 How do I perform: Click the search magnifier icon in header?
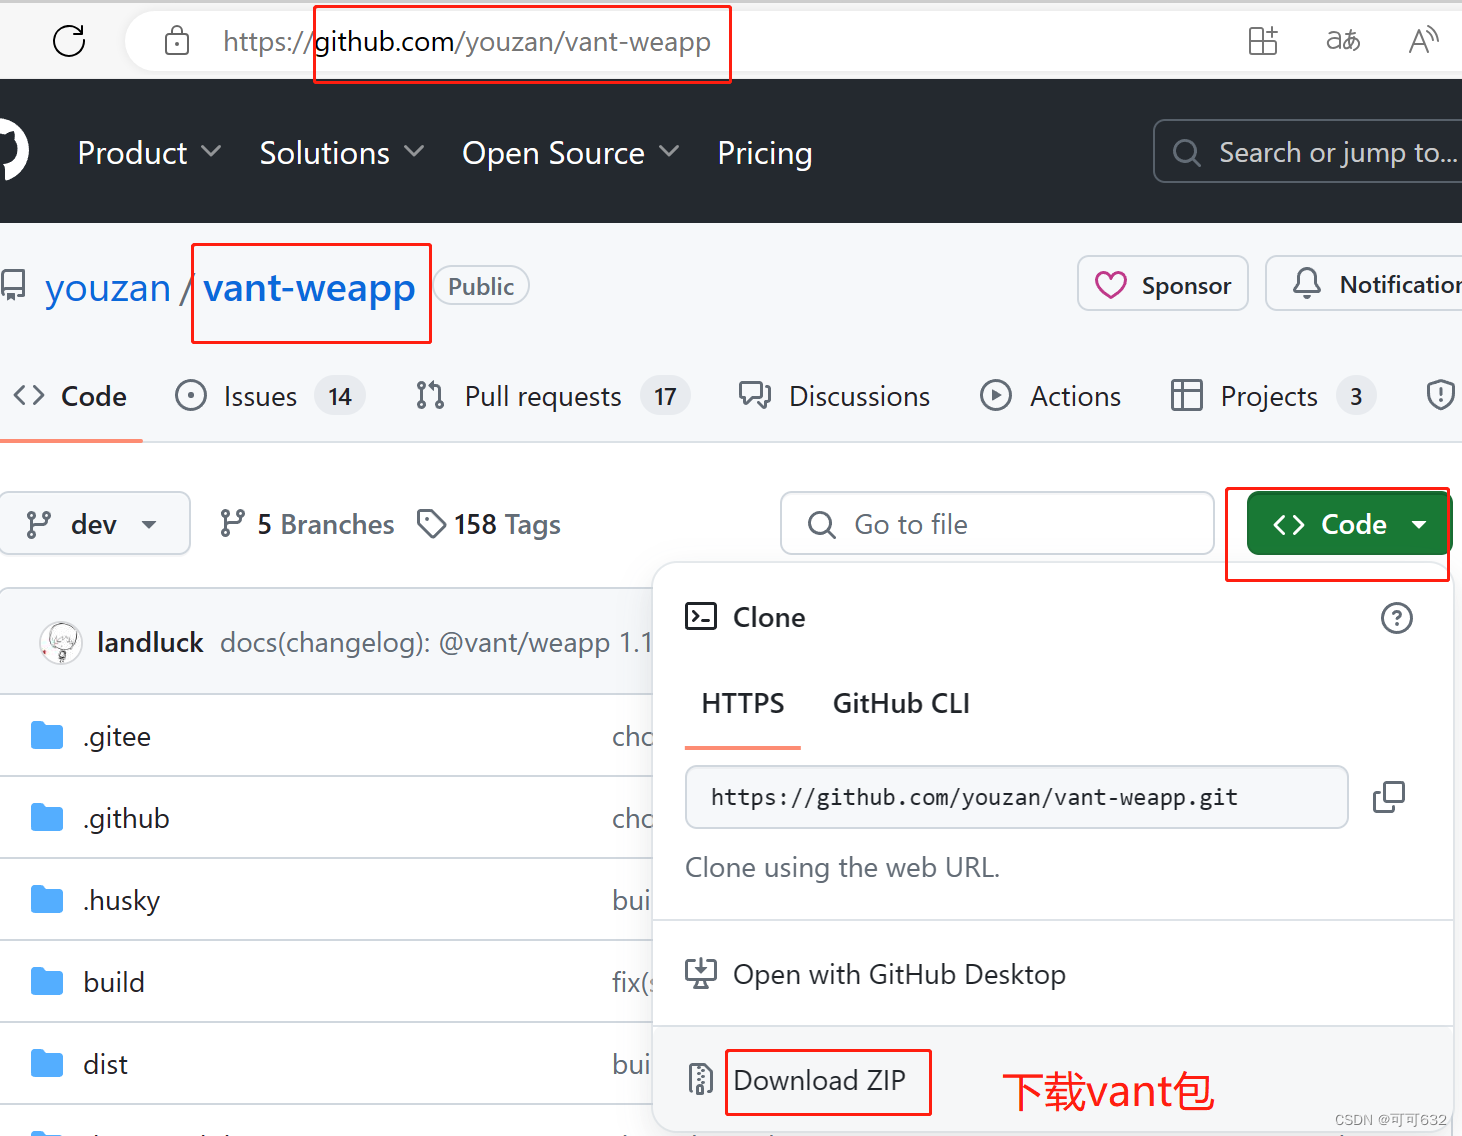click(x=1187, y=153)
